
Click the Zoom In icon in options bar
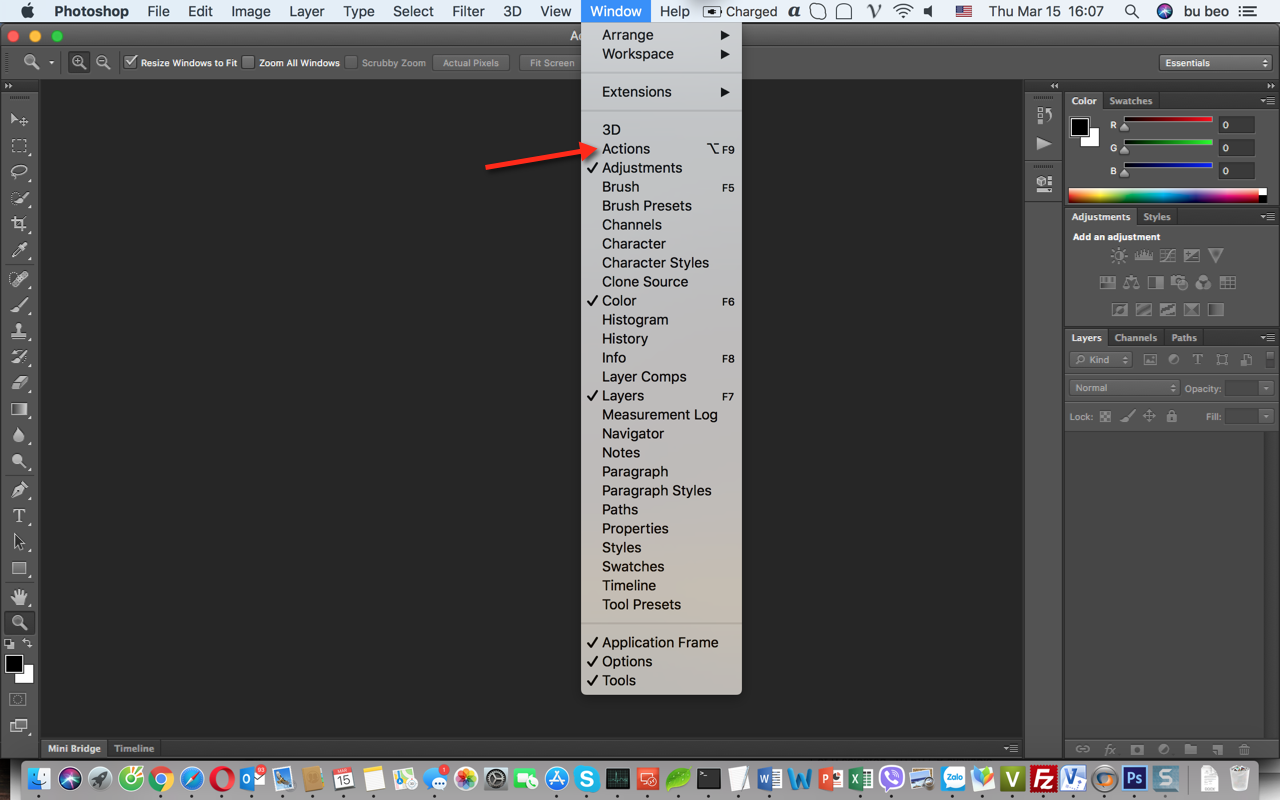[79, 62]
